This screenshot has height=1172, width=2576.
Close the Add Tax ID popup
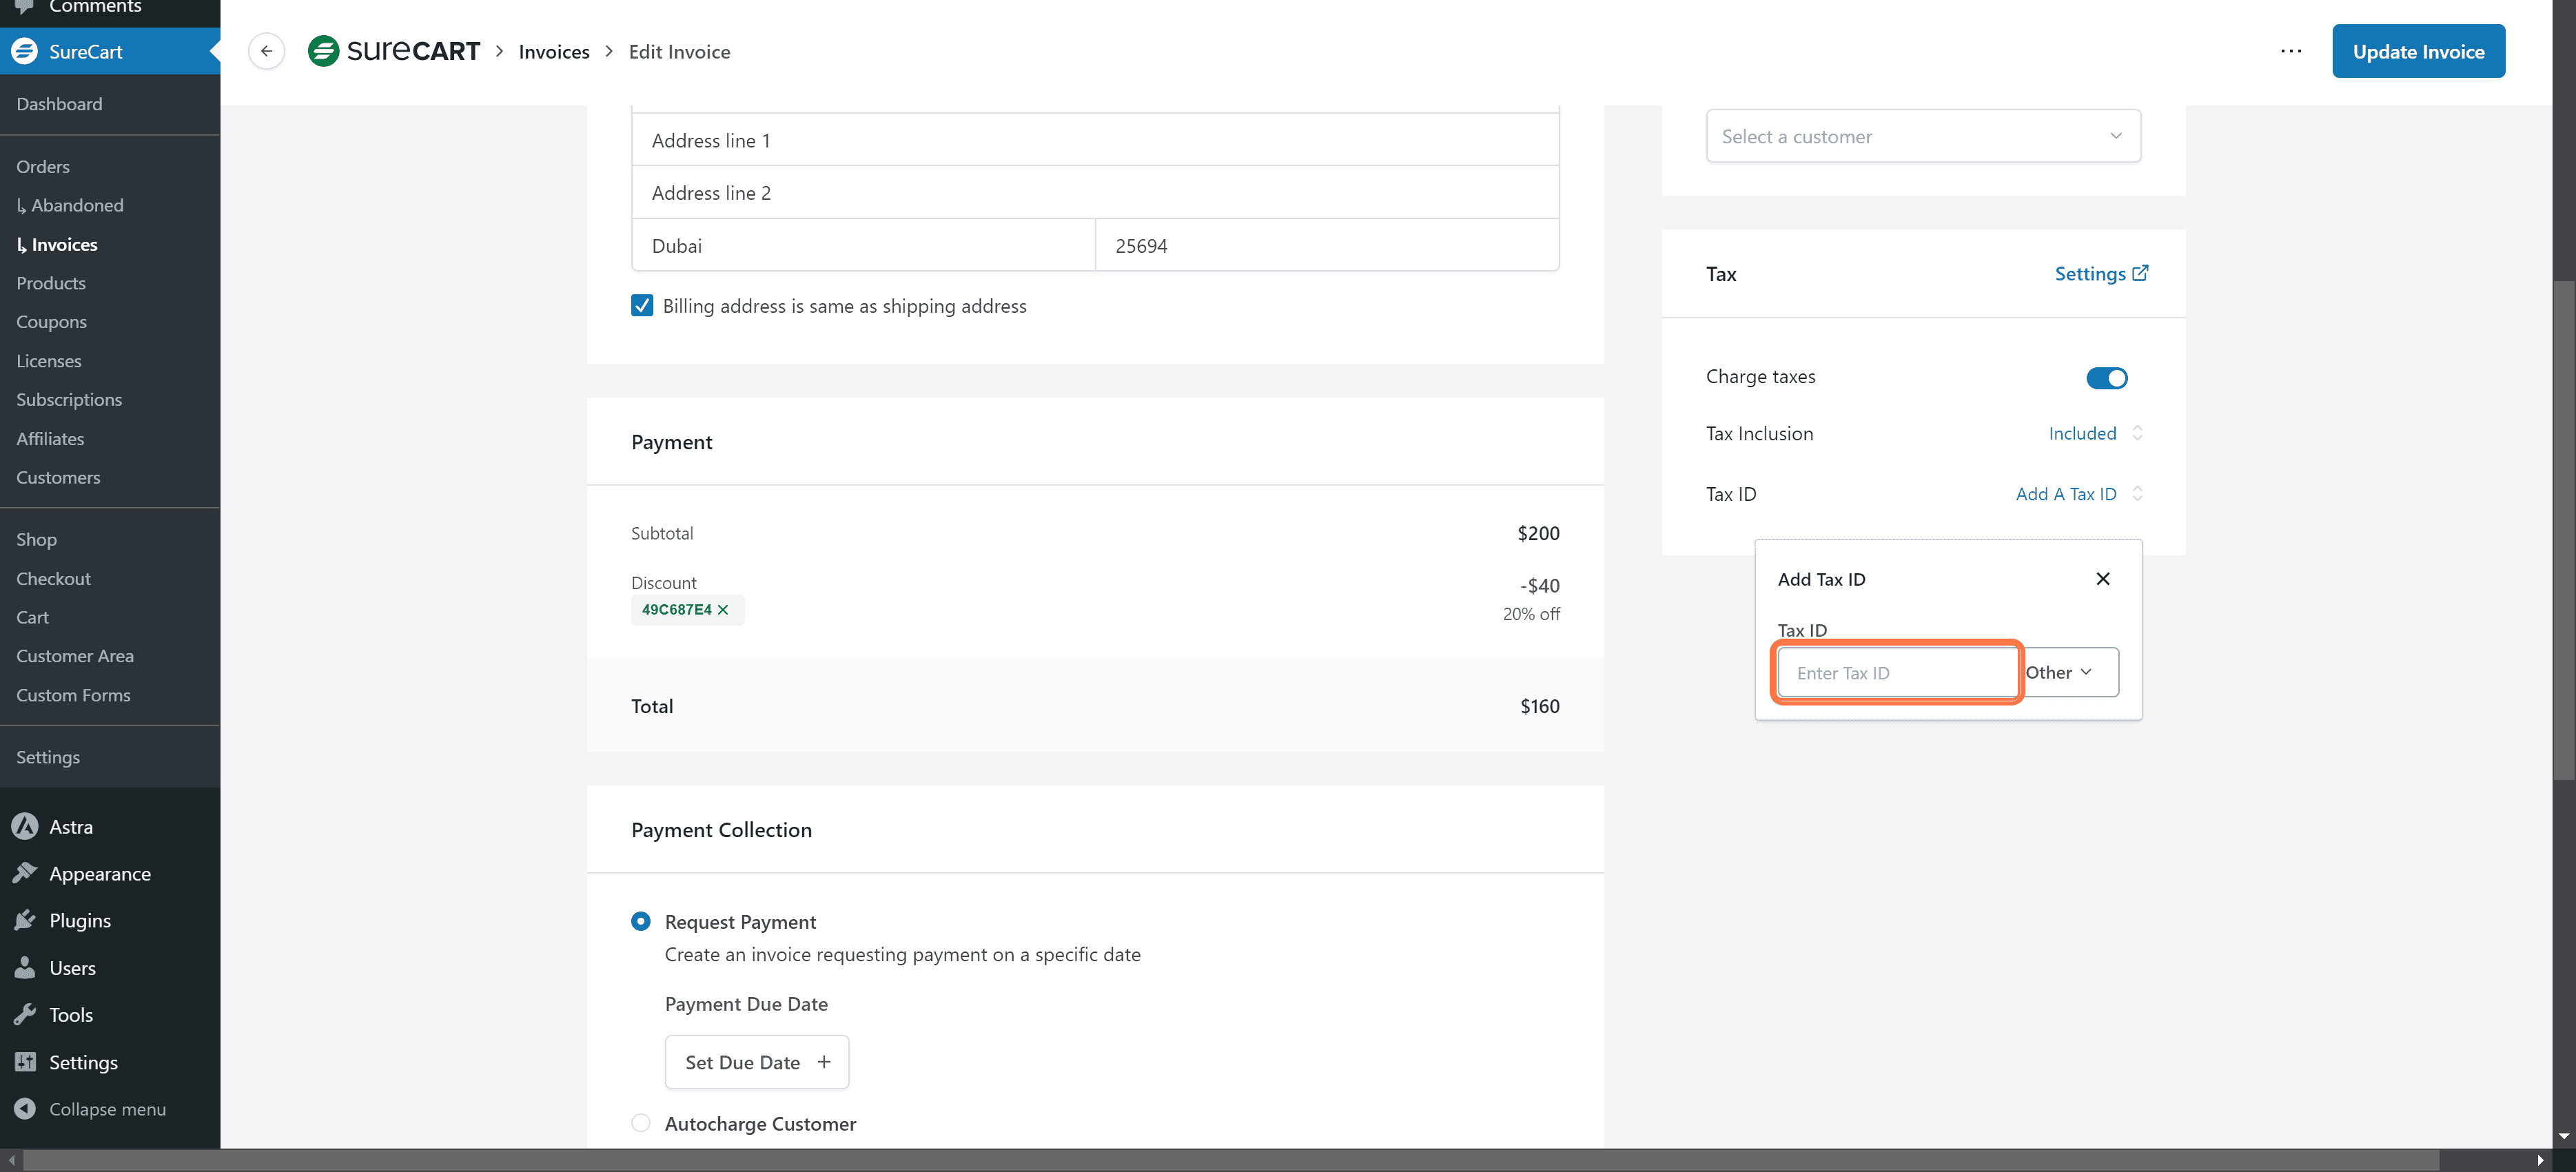point(2102,579)
